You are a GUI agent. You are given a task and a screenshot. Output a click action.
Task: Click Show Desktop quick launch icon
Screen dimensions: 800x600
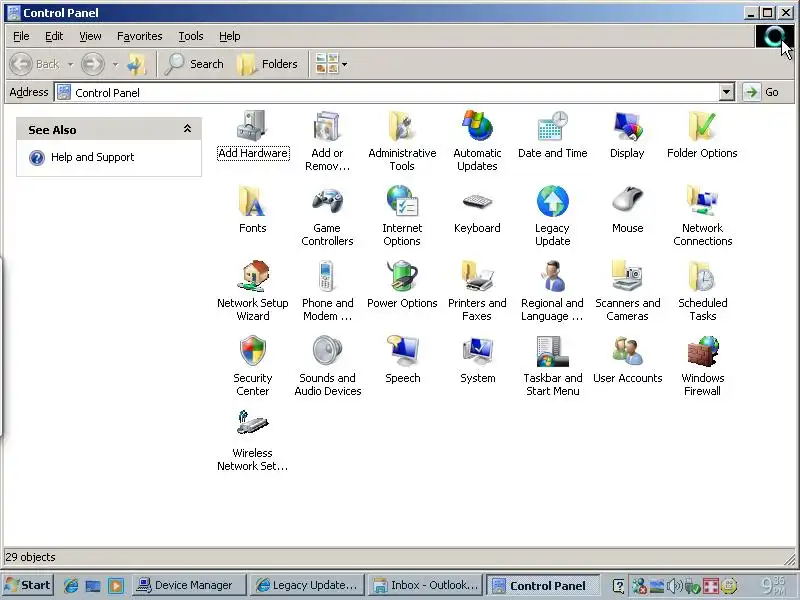pyautogui.click(x=93, y=585)
